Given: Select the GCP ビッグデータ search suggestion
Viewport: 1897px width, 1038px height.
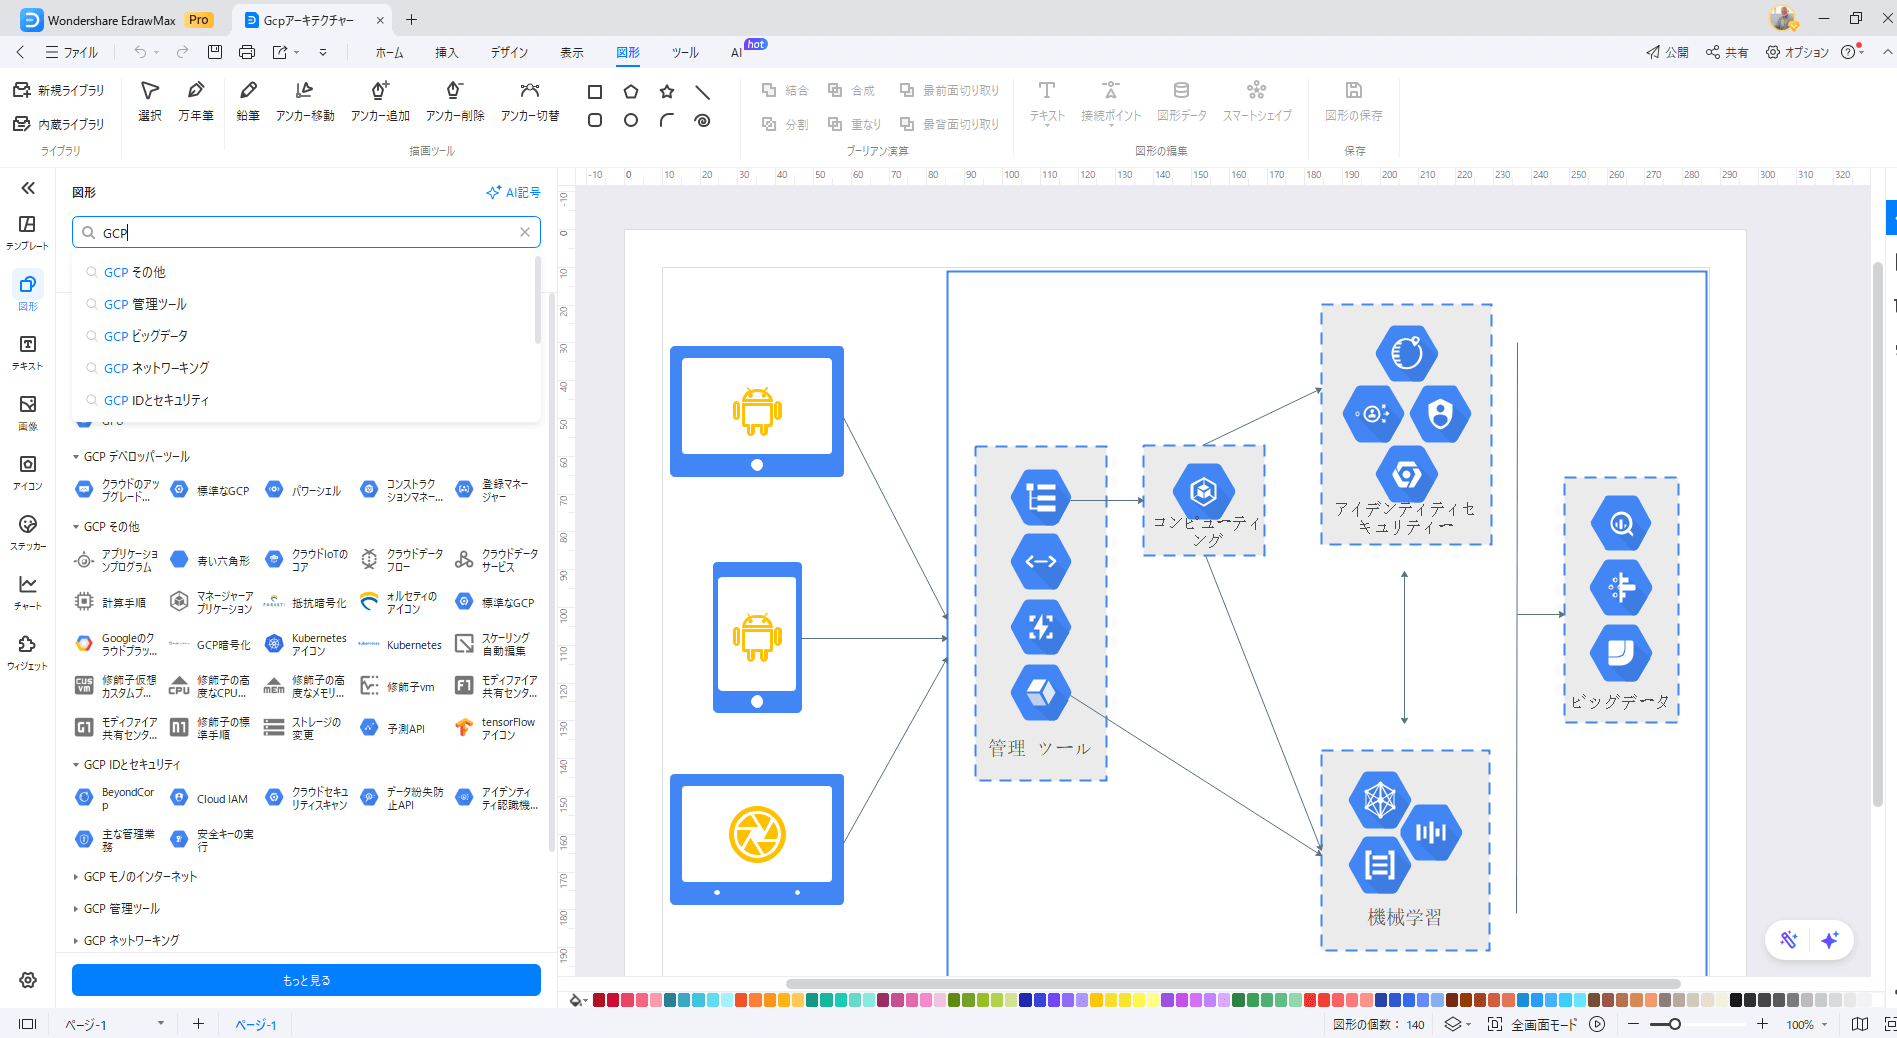Looking at the screenshot, I should (146, 336).
